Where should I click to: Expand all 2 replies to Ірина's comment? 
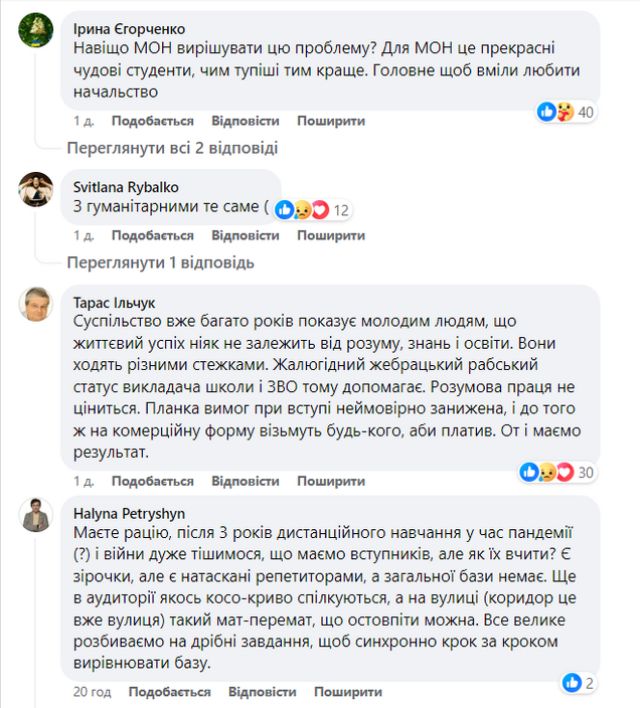pyautogui.click(x=171, y=148)
